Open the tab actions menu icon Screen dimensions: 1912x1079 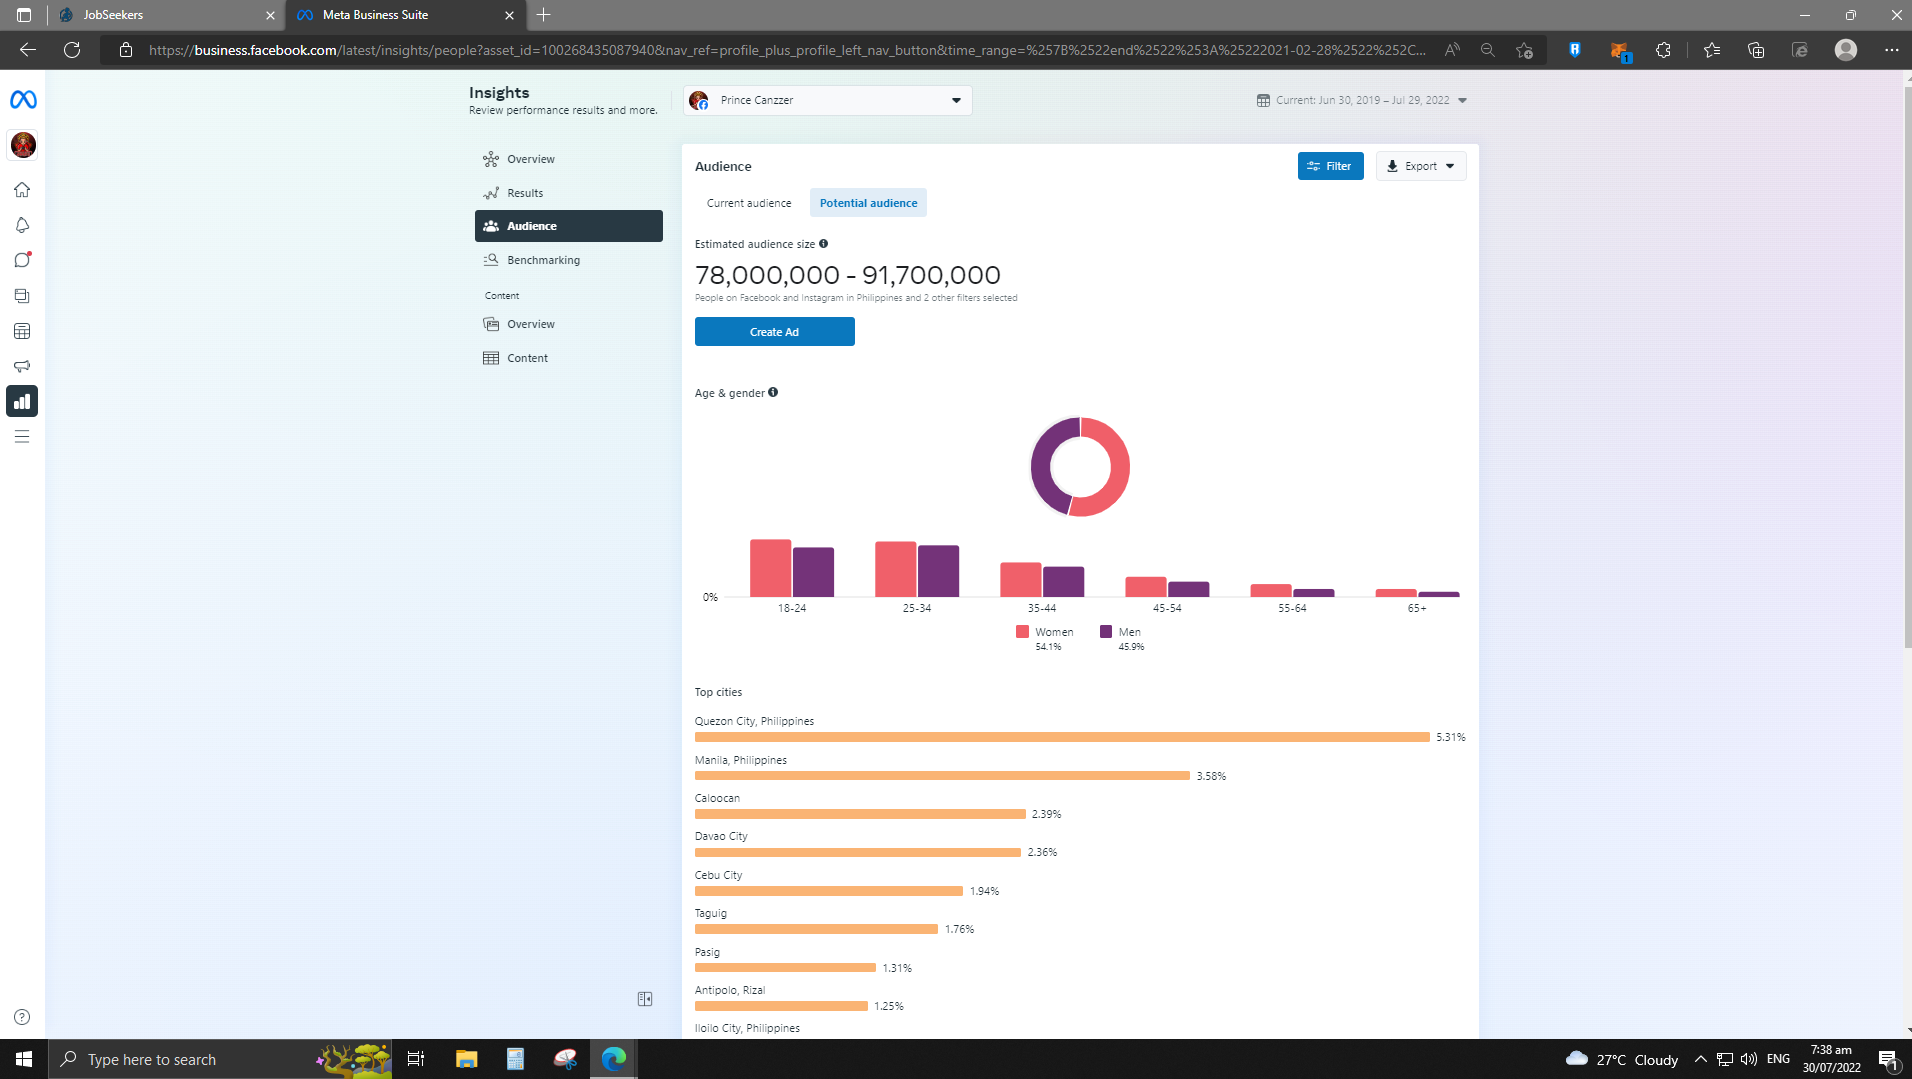[x=24, y=15]
